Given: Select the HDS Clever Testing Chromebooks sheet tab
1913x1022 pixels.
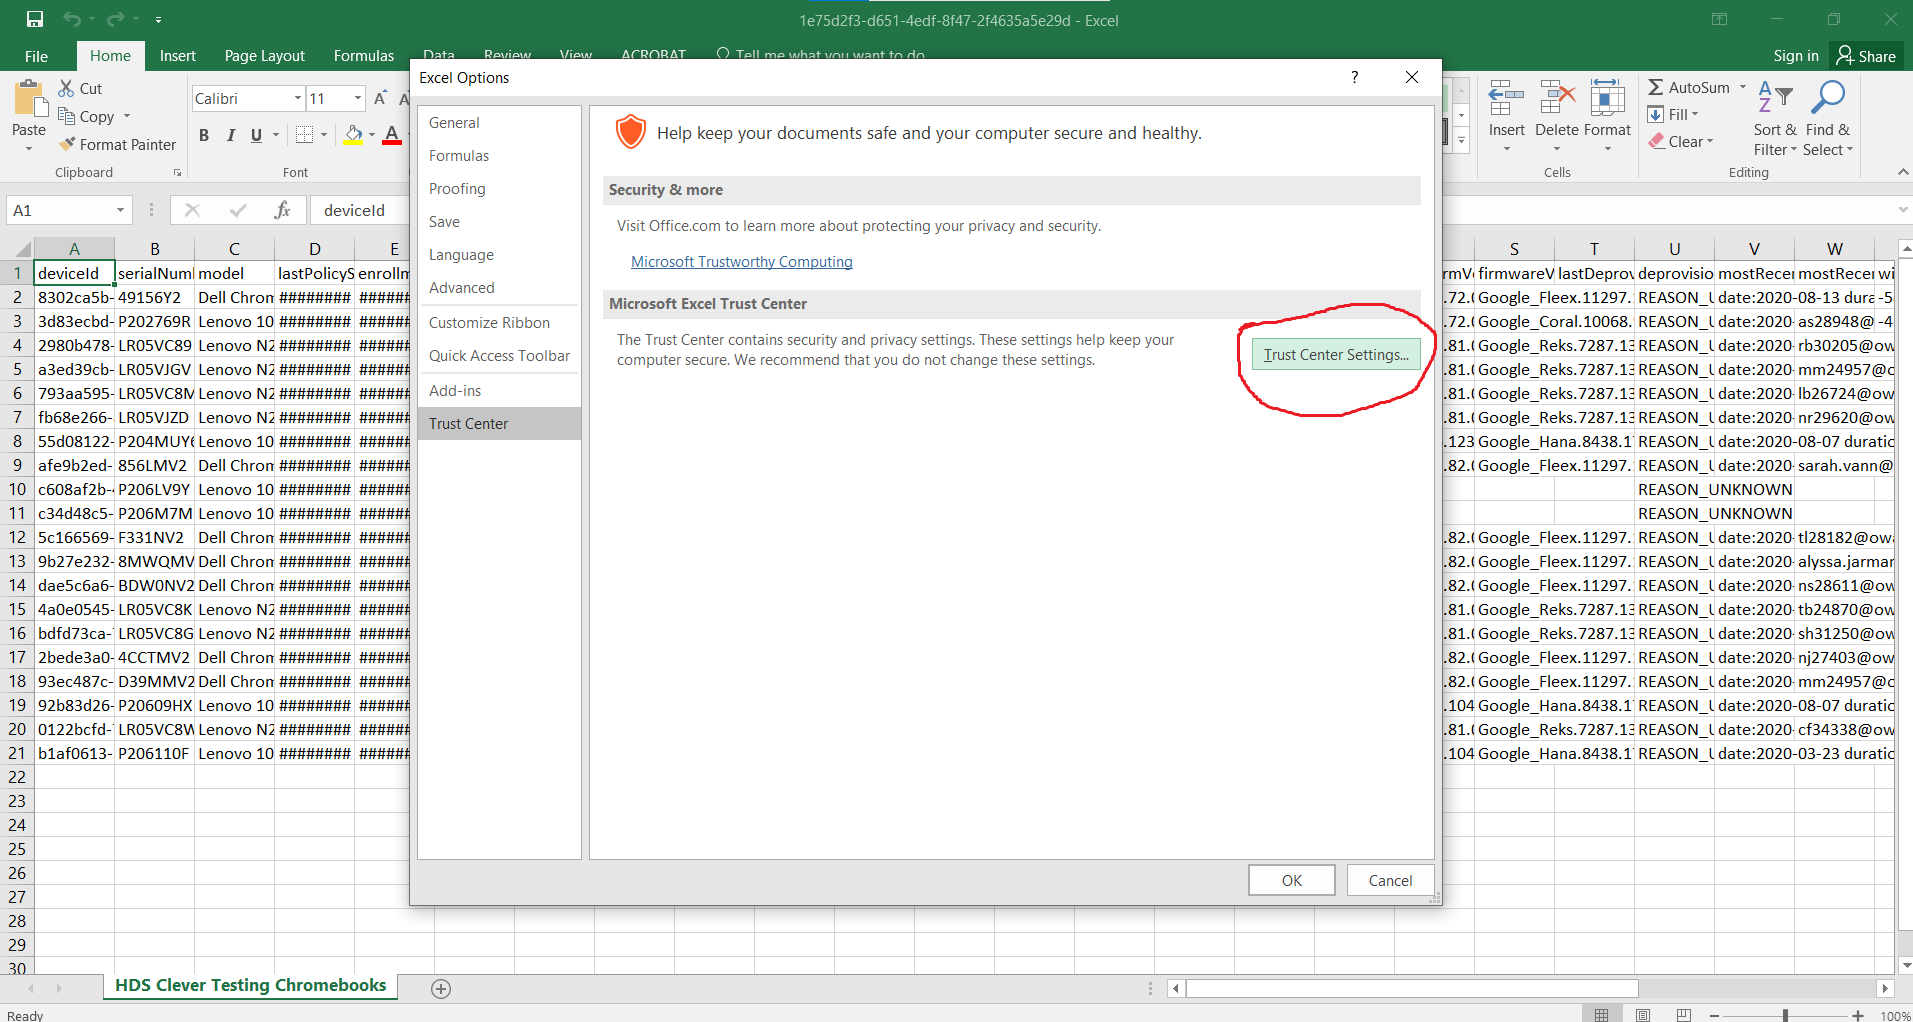Looking at the screenshot, I should tap(250, 986).
